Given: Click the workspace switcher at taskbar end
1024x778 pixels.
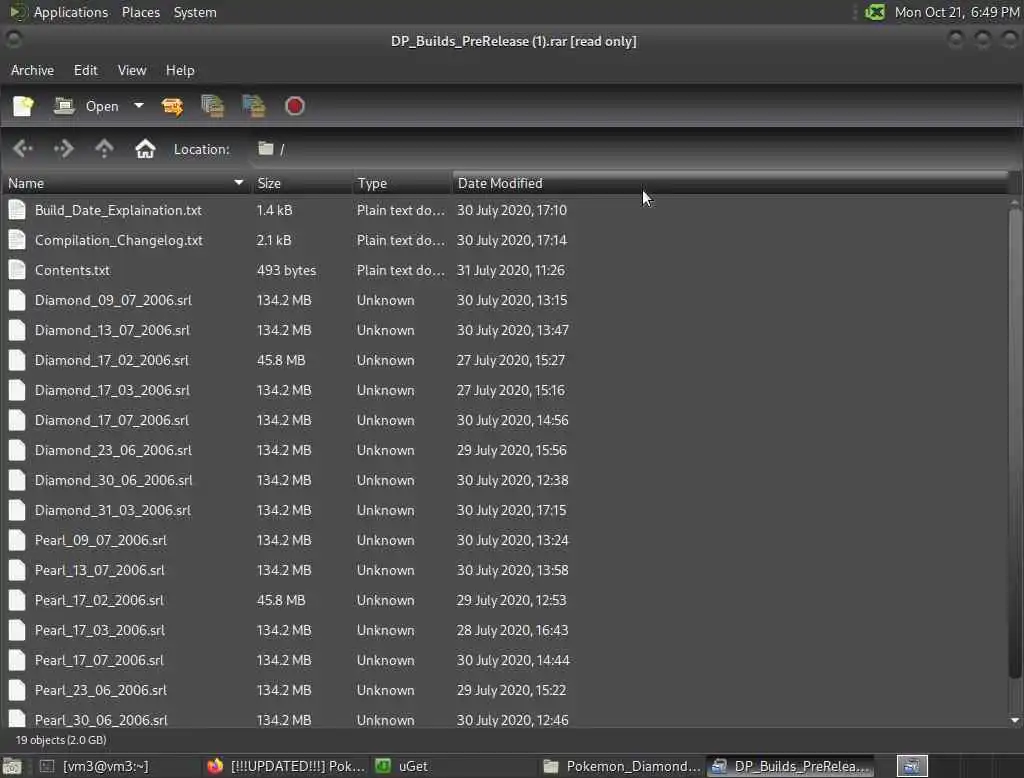Looking at the screenshot, I should point(912,766).
